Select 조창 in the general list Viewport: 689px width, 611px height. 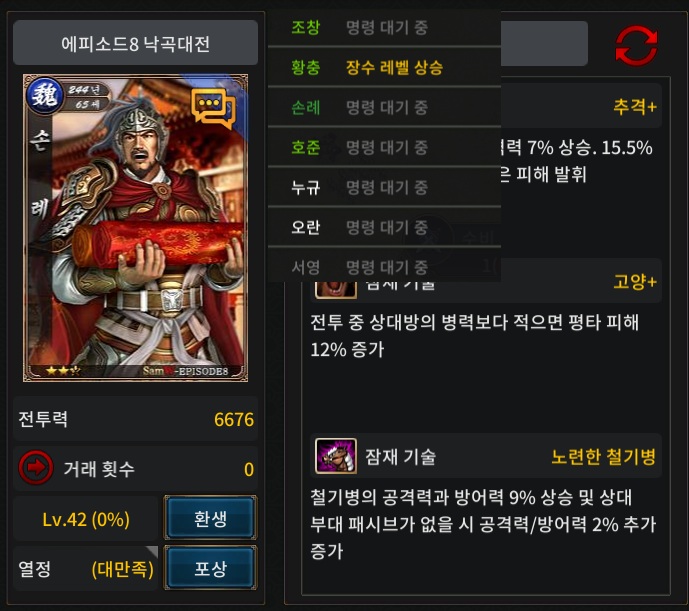pos(384,27)
